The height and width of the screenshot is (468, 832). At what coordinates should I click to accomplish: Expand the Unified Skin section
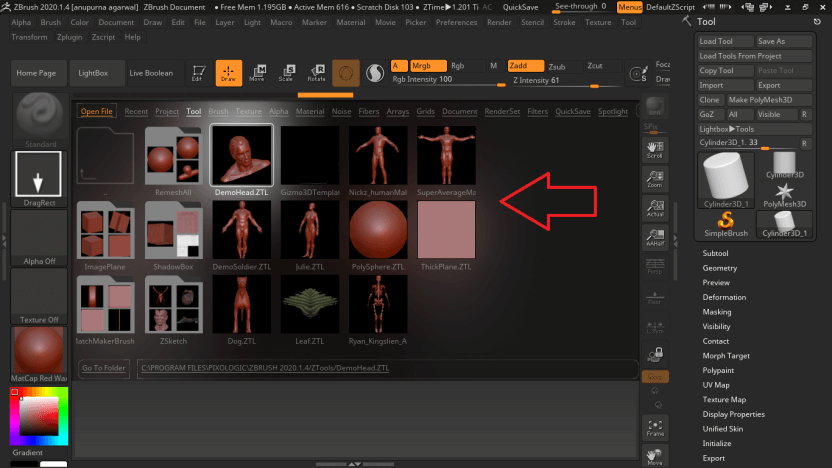click(723, 429)
